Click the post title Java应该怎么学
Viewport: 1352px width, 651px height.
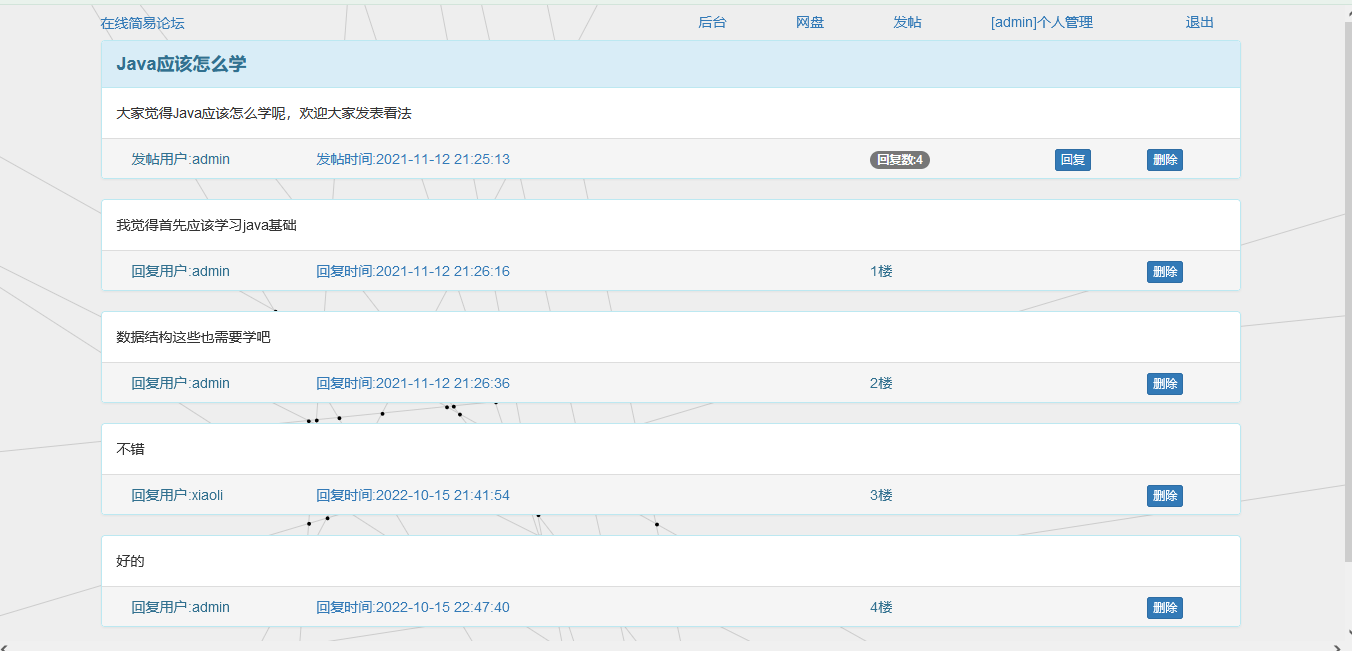tap(181, 65)
